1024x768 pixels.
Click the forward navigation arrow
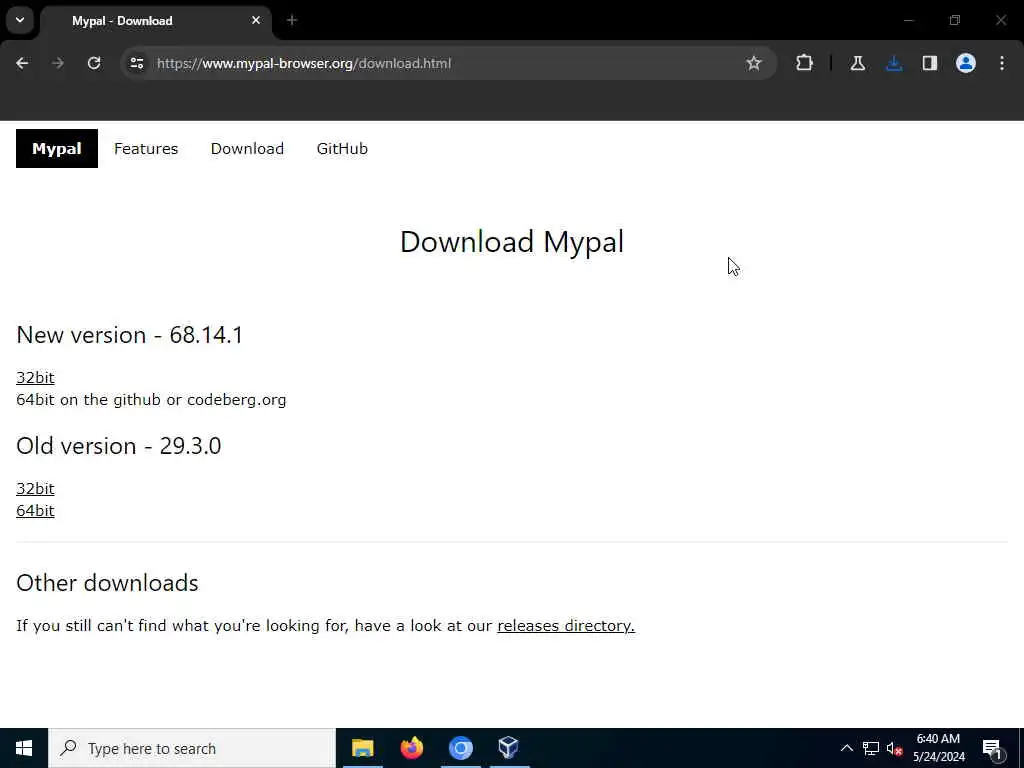[58, 63]
